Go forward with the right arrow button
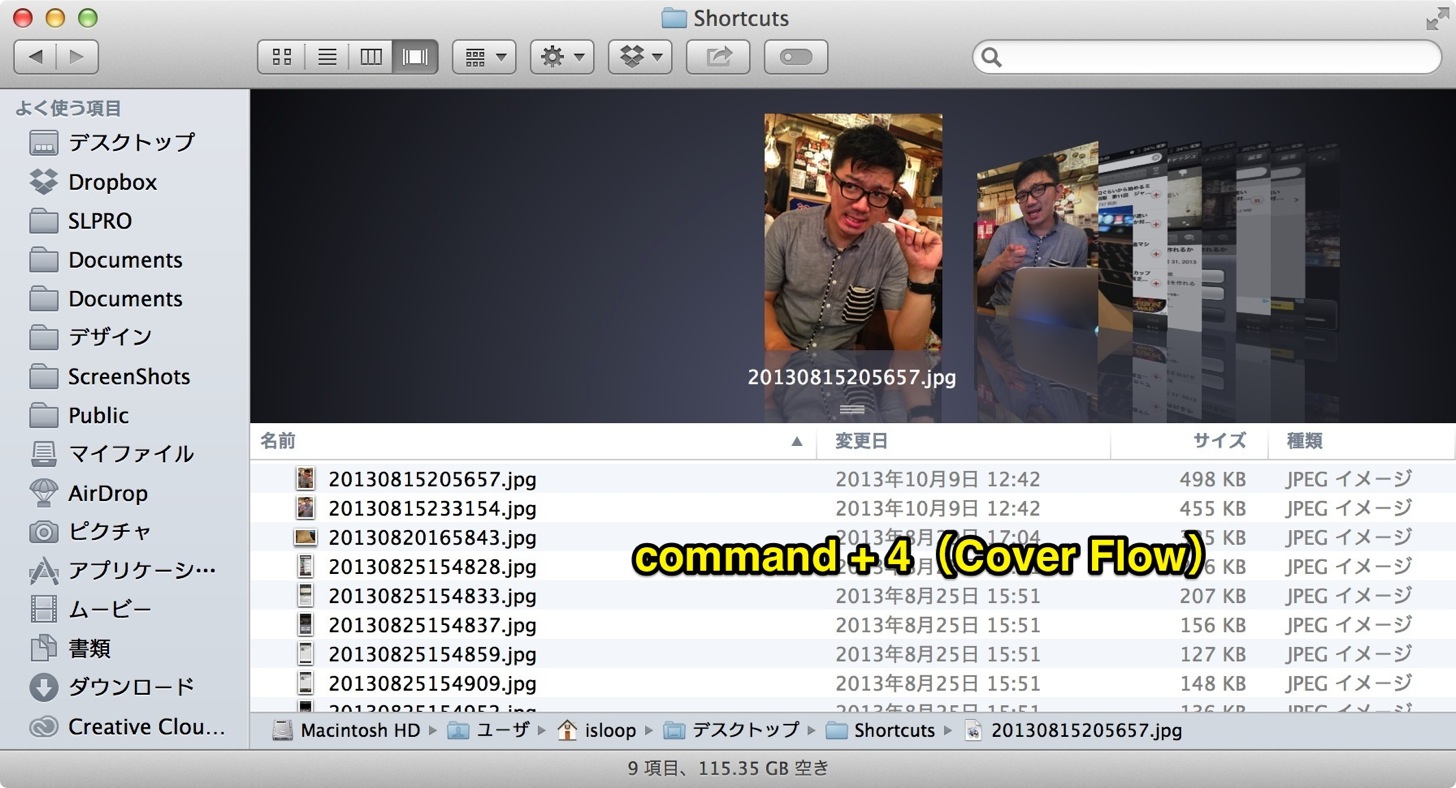1456x788 pixels. point(77,57)
